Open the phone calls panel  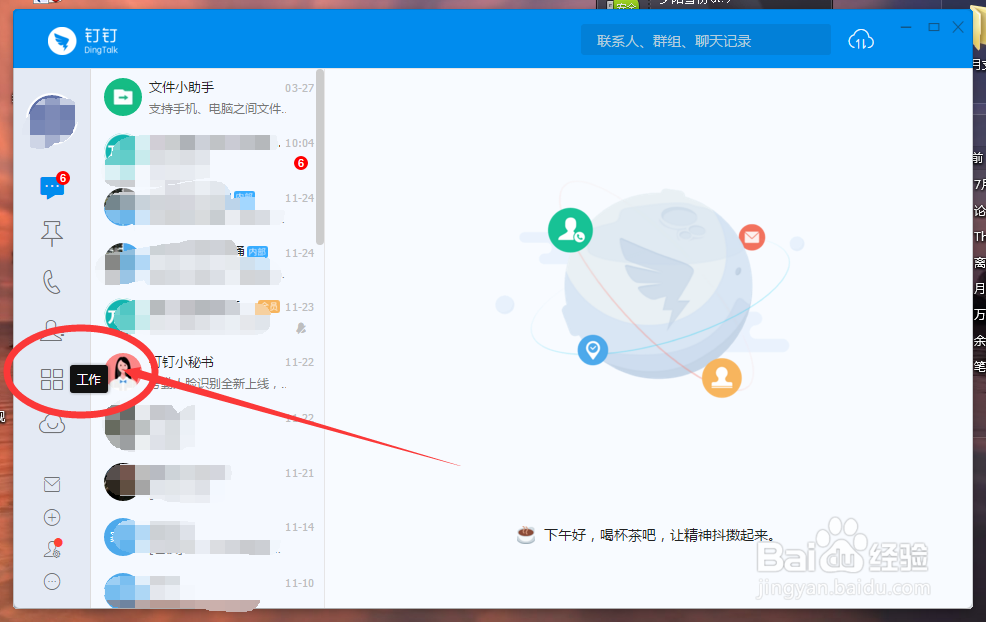[51, 280]
